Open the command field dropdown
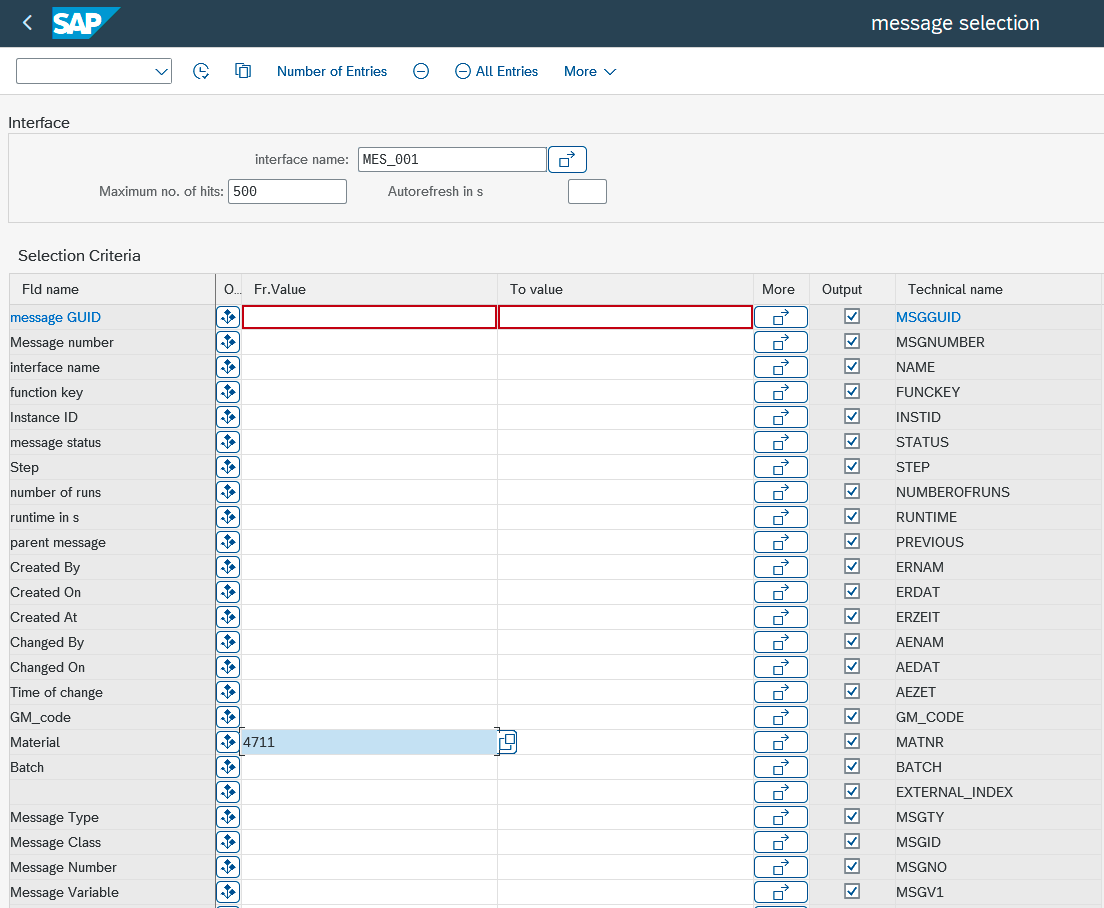Screen dimensions: 1104x908 [161, 71]
